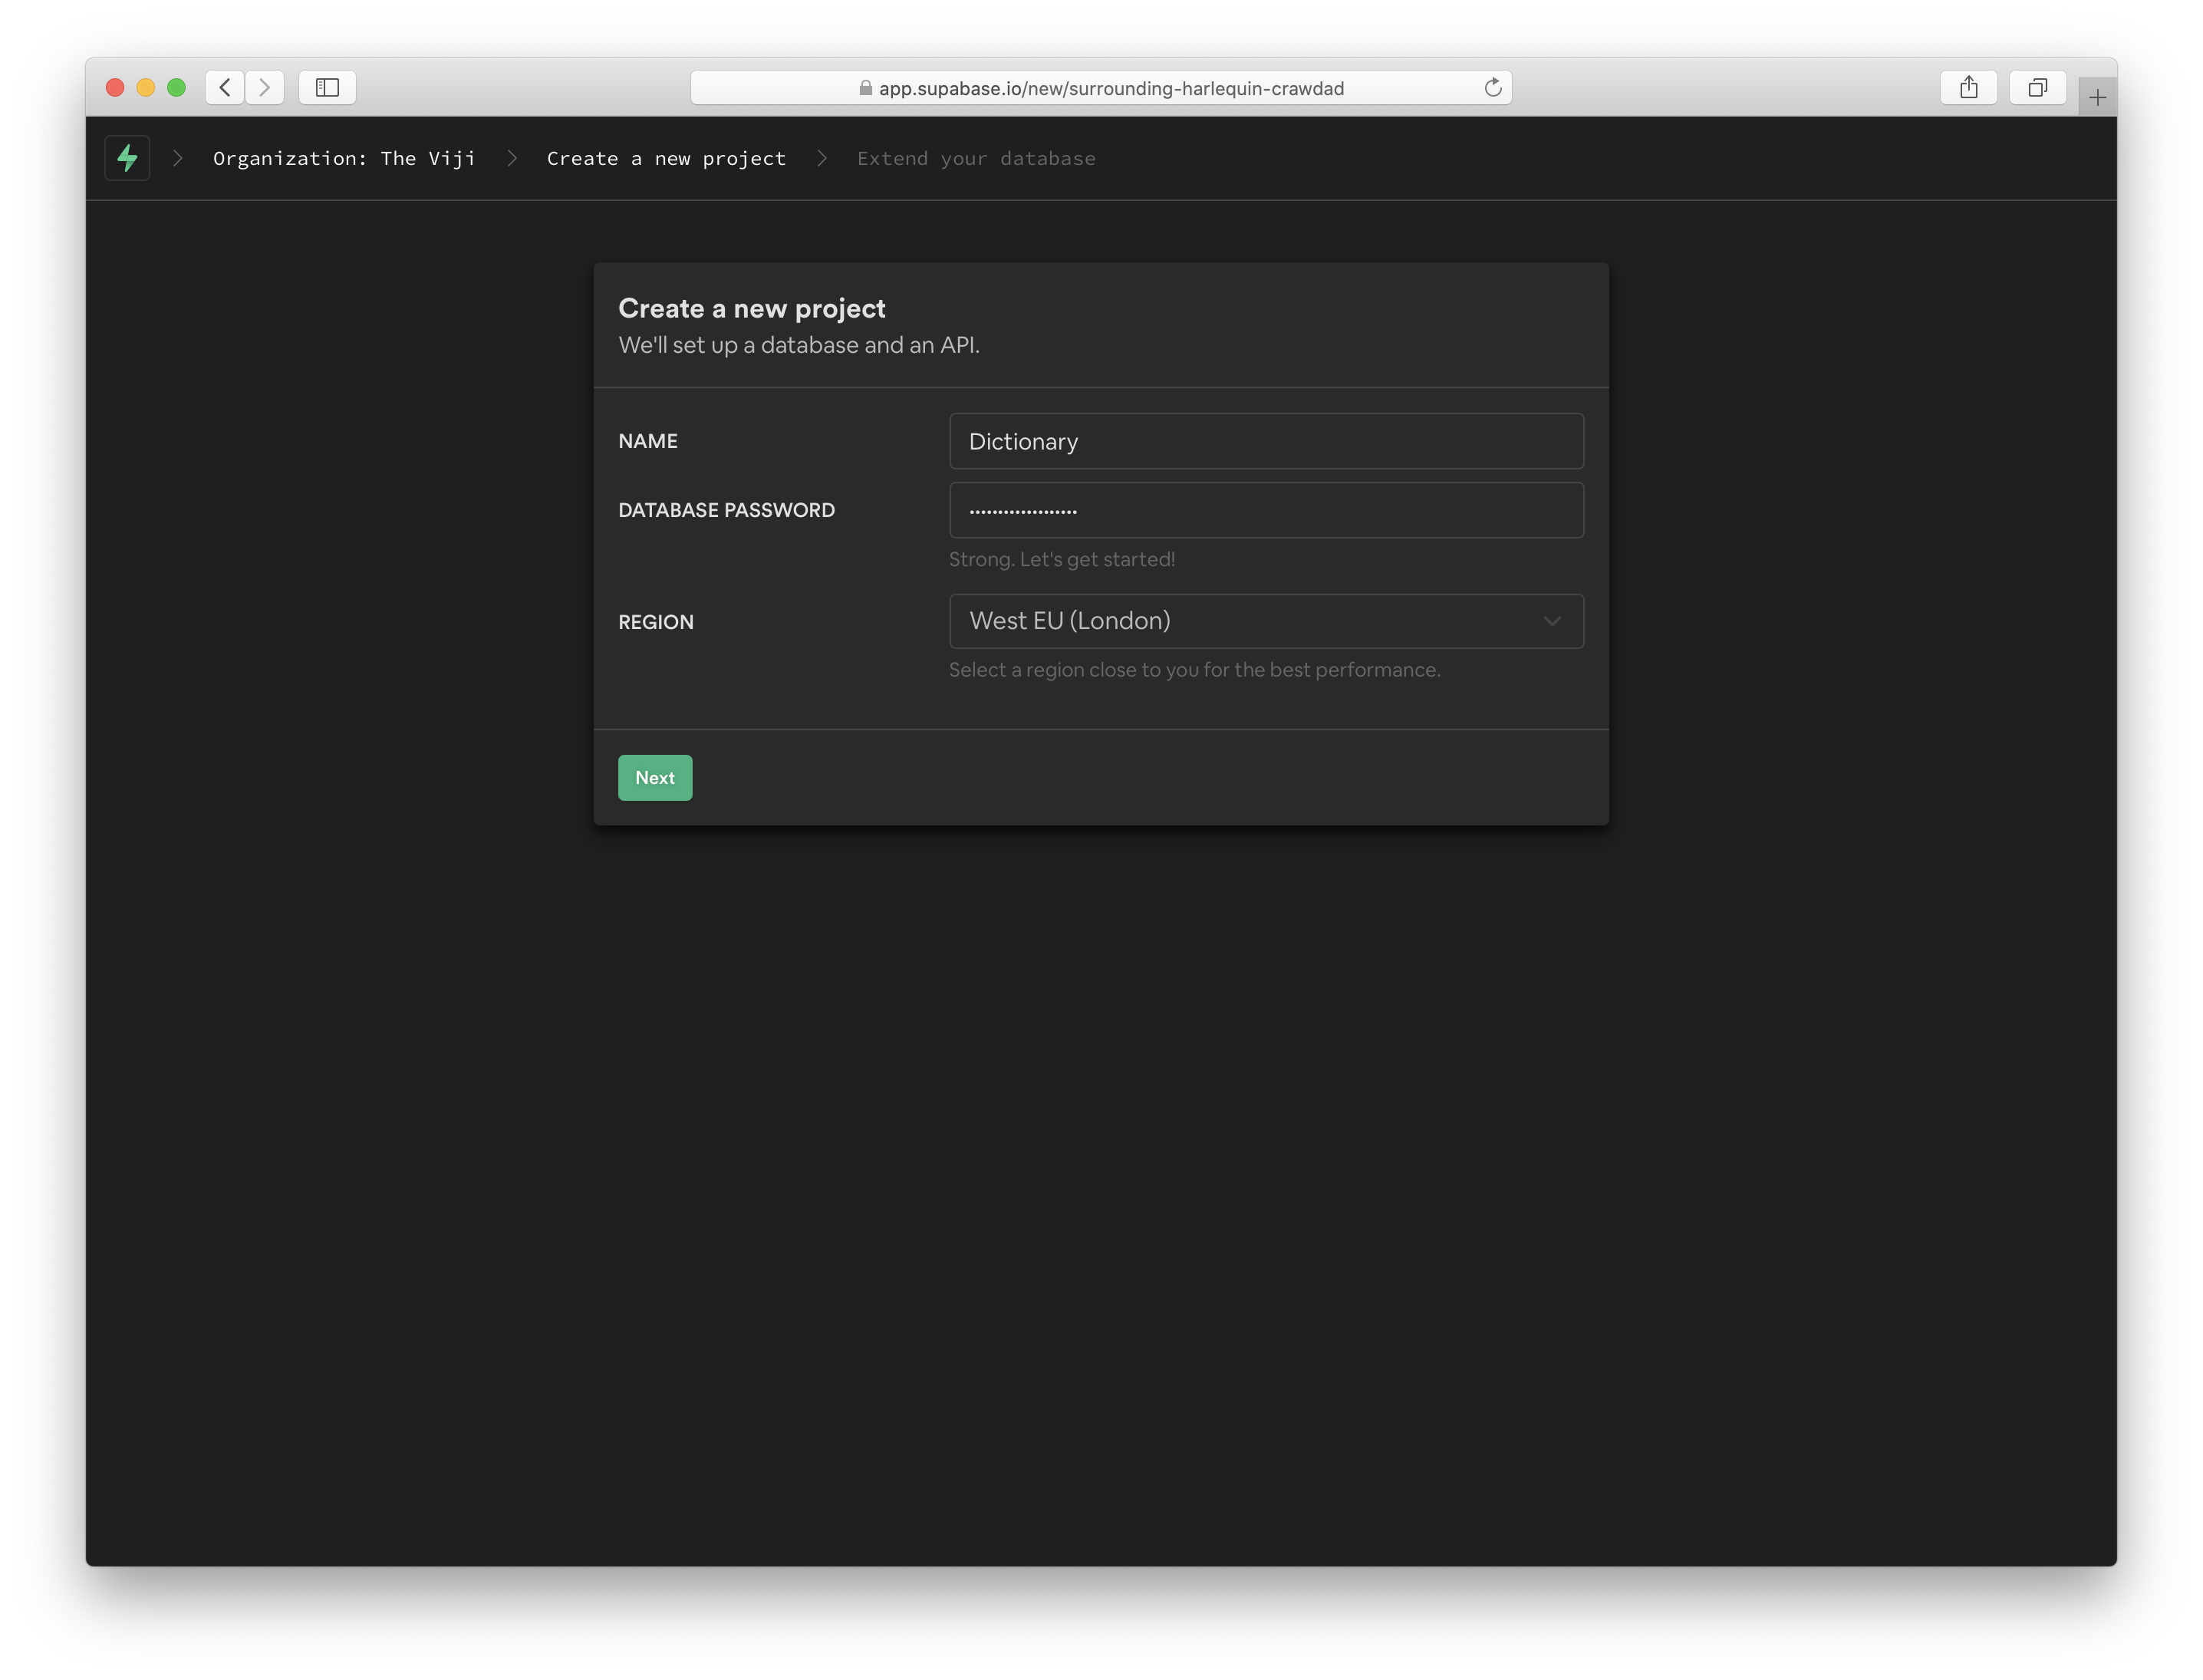The image size is (2203, 1680).
Task: Click the browser forward arrow
Action: click(264, 87)
